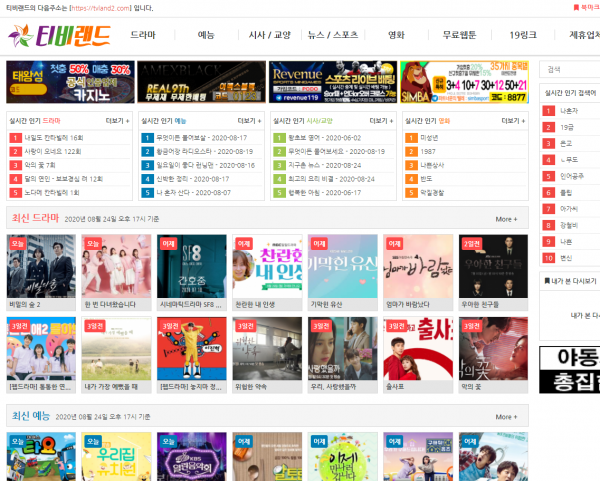Open the 우리, 사랑했을까 poster

342,349
